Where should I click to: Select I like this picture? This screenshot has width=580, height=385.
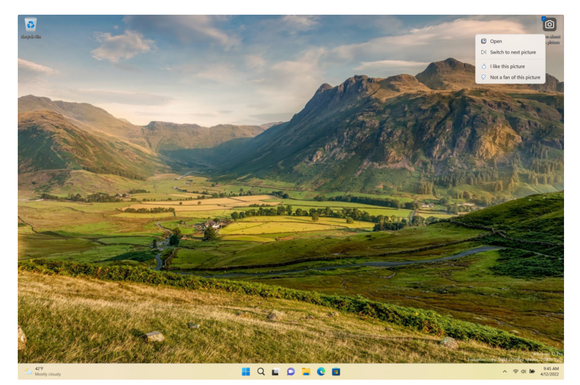pos(510,66)
